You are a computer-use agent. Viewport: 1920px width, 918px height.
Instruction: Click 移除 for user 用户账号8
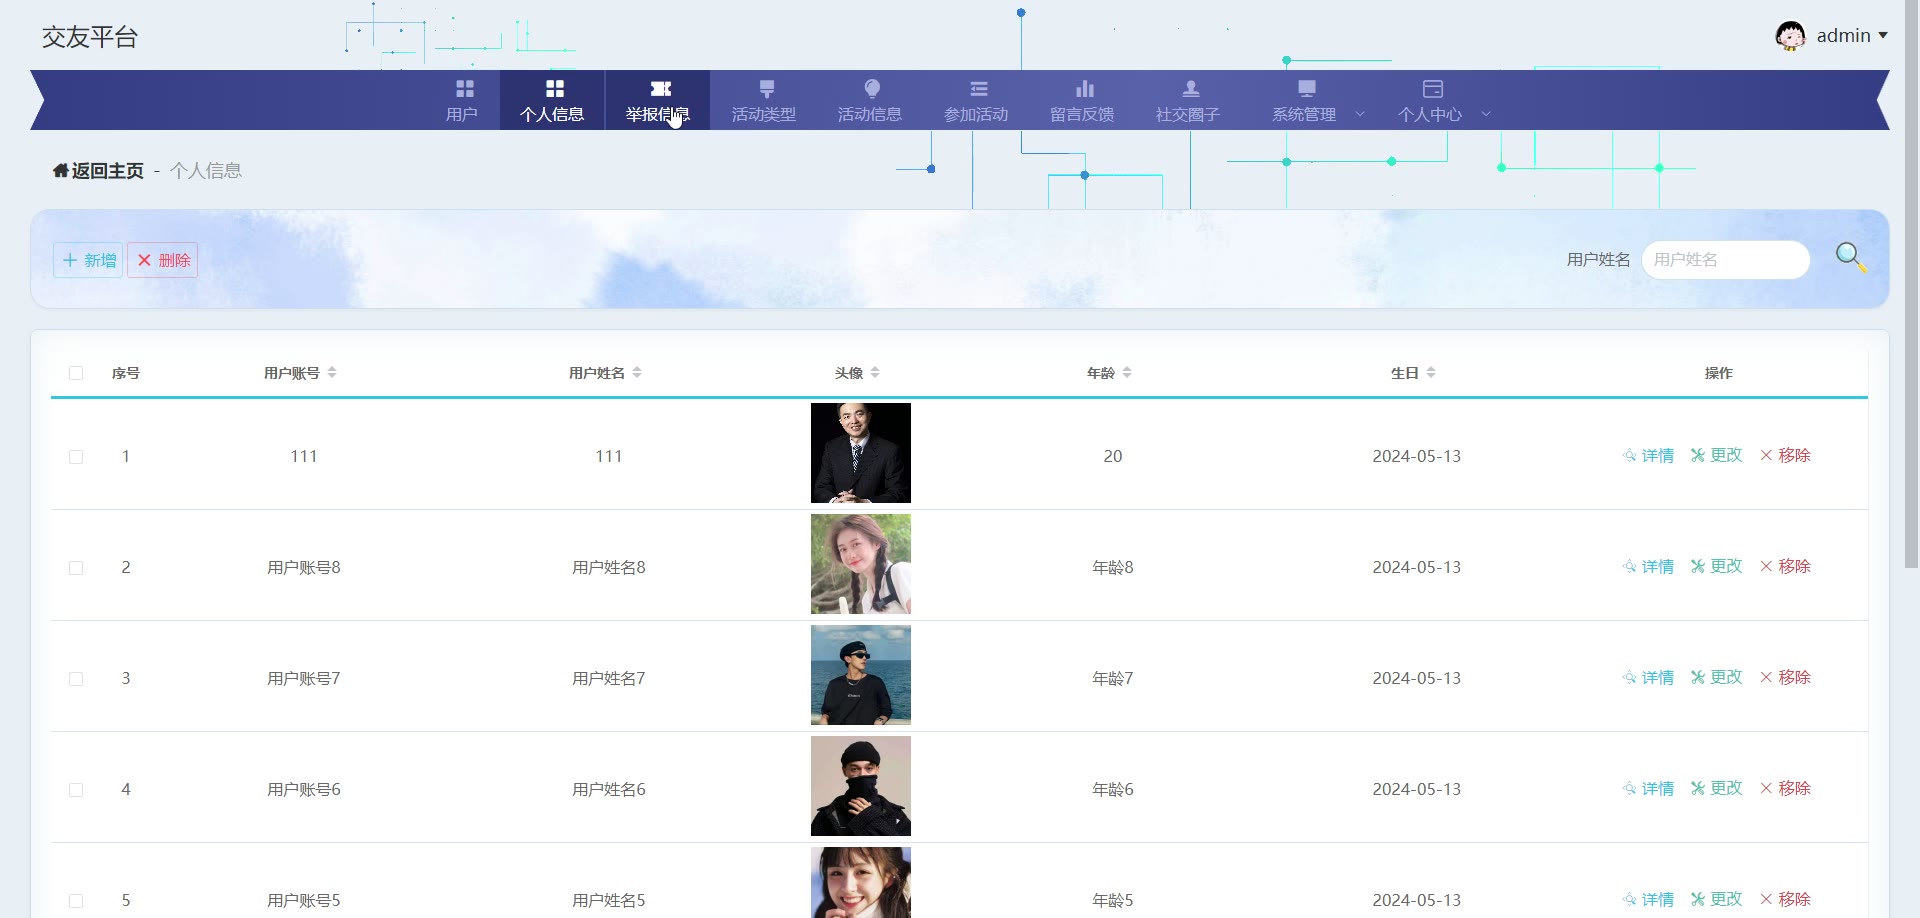click(x=1785, y=567)
